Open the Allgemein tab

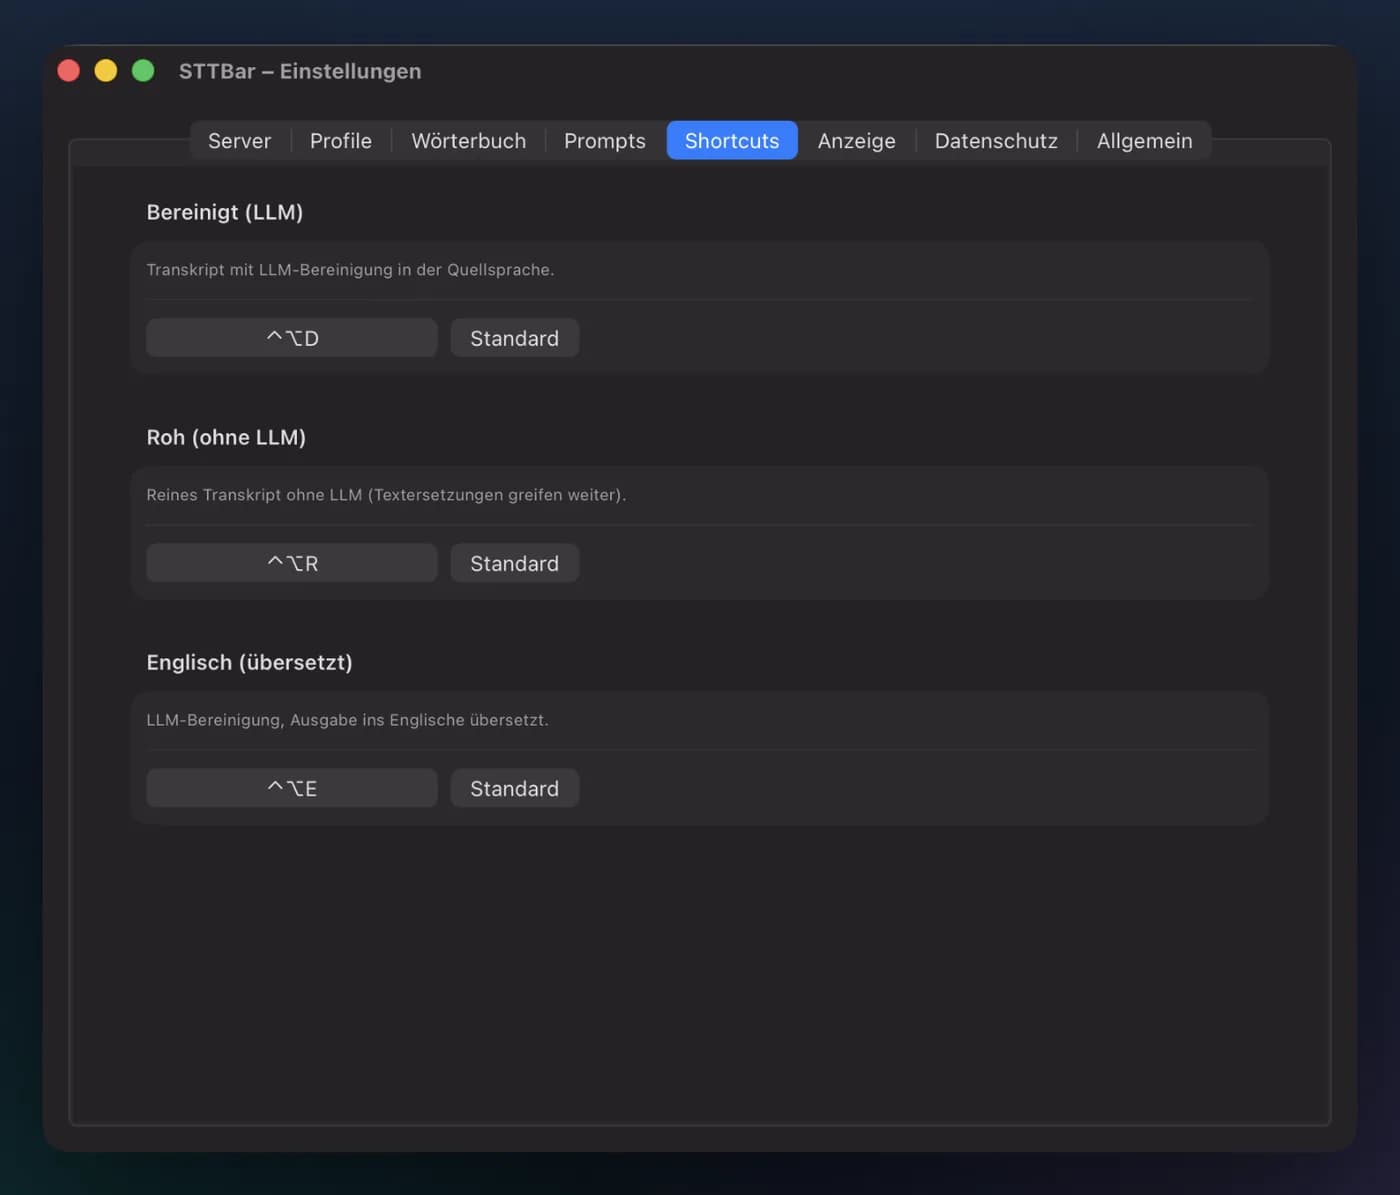click(x=1144, y=141)
